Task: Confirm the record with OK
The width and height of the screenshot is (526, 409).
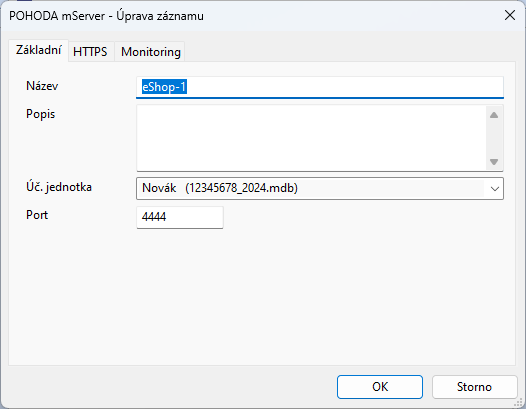Action: (380, 387)
